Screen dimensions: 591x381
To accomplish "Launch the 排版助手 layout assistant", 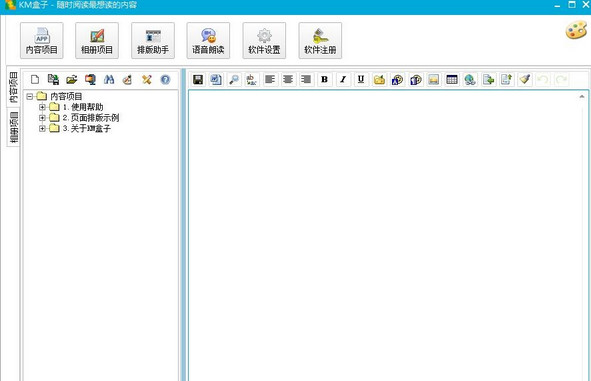I will [x=153, y=40].
